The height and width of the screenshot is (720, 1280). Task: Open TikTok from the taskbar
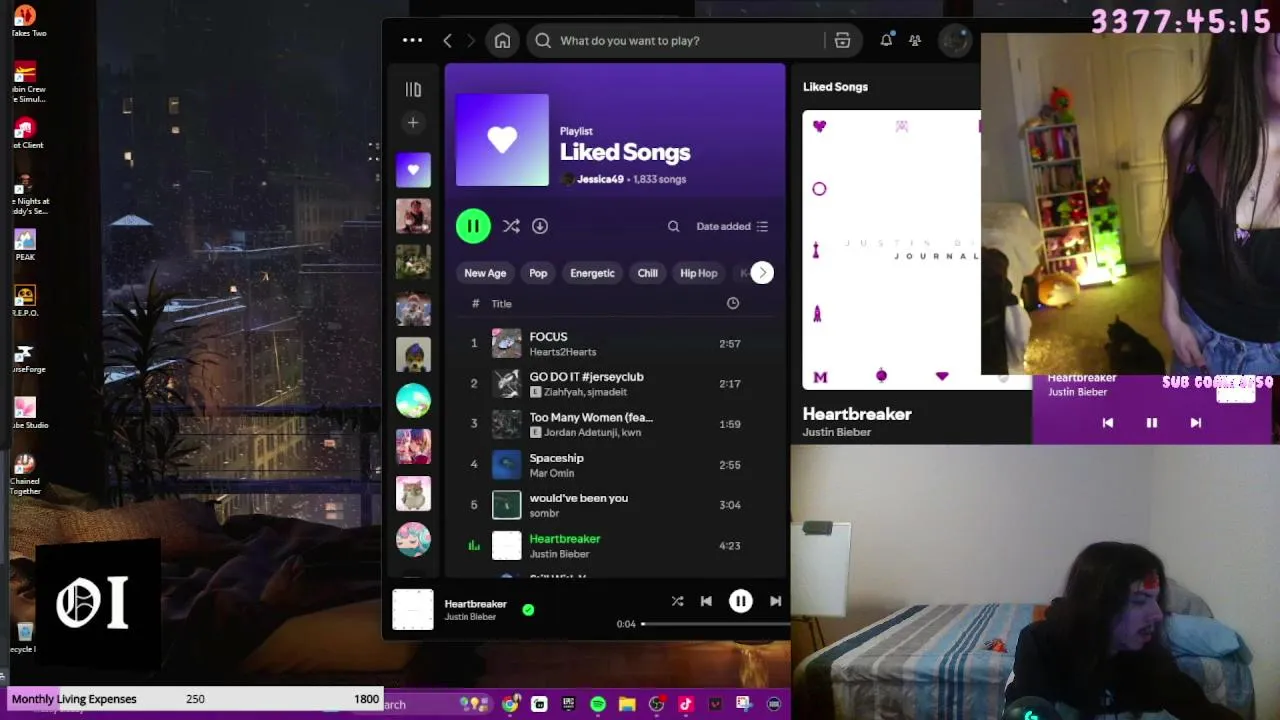[686, 704]
